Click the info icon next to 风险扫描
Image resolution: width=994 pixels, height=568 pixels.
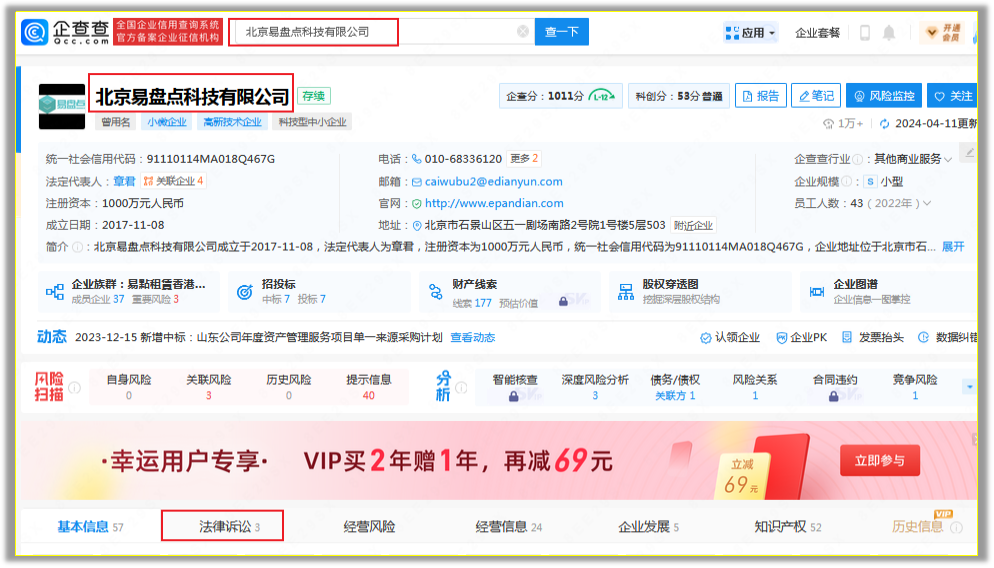pyautogui.click(x=75, y=387)
